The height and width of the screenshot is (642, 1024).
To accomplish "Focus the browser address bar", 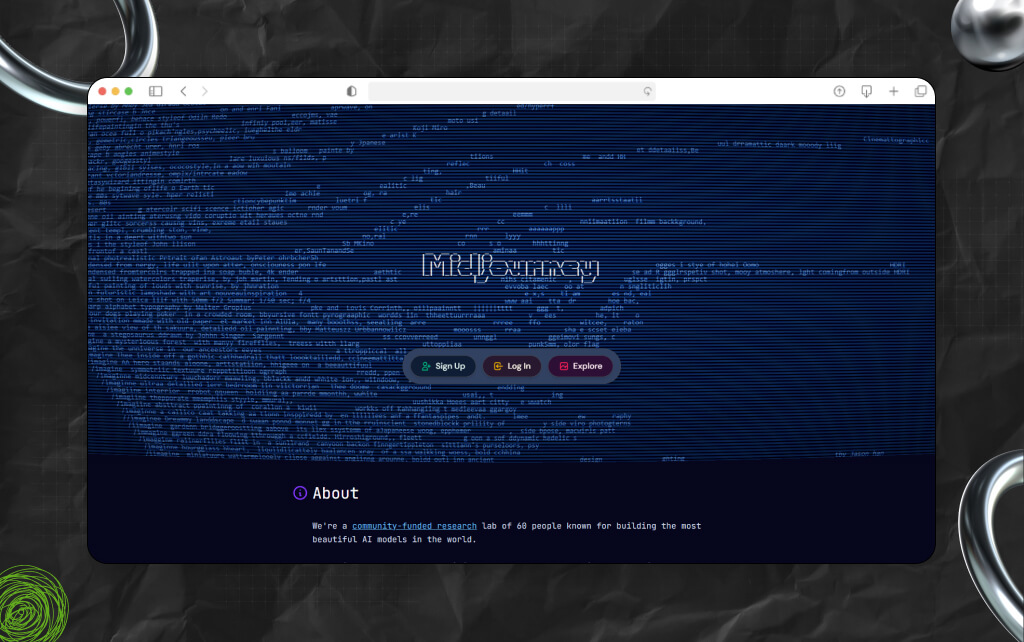I will pyautogui.click(x=512, y=91).
